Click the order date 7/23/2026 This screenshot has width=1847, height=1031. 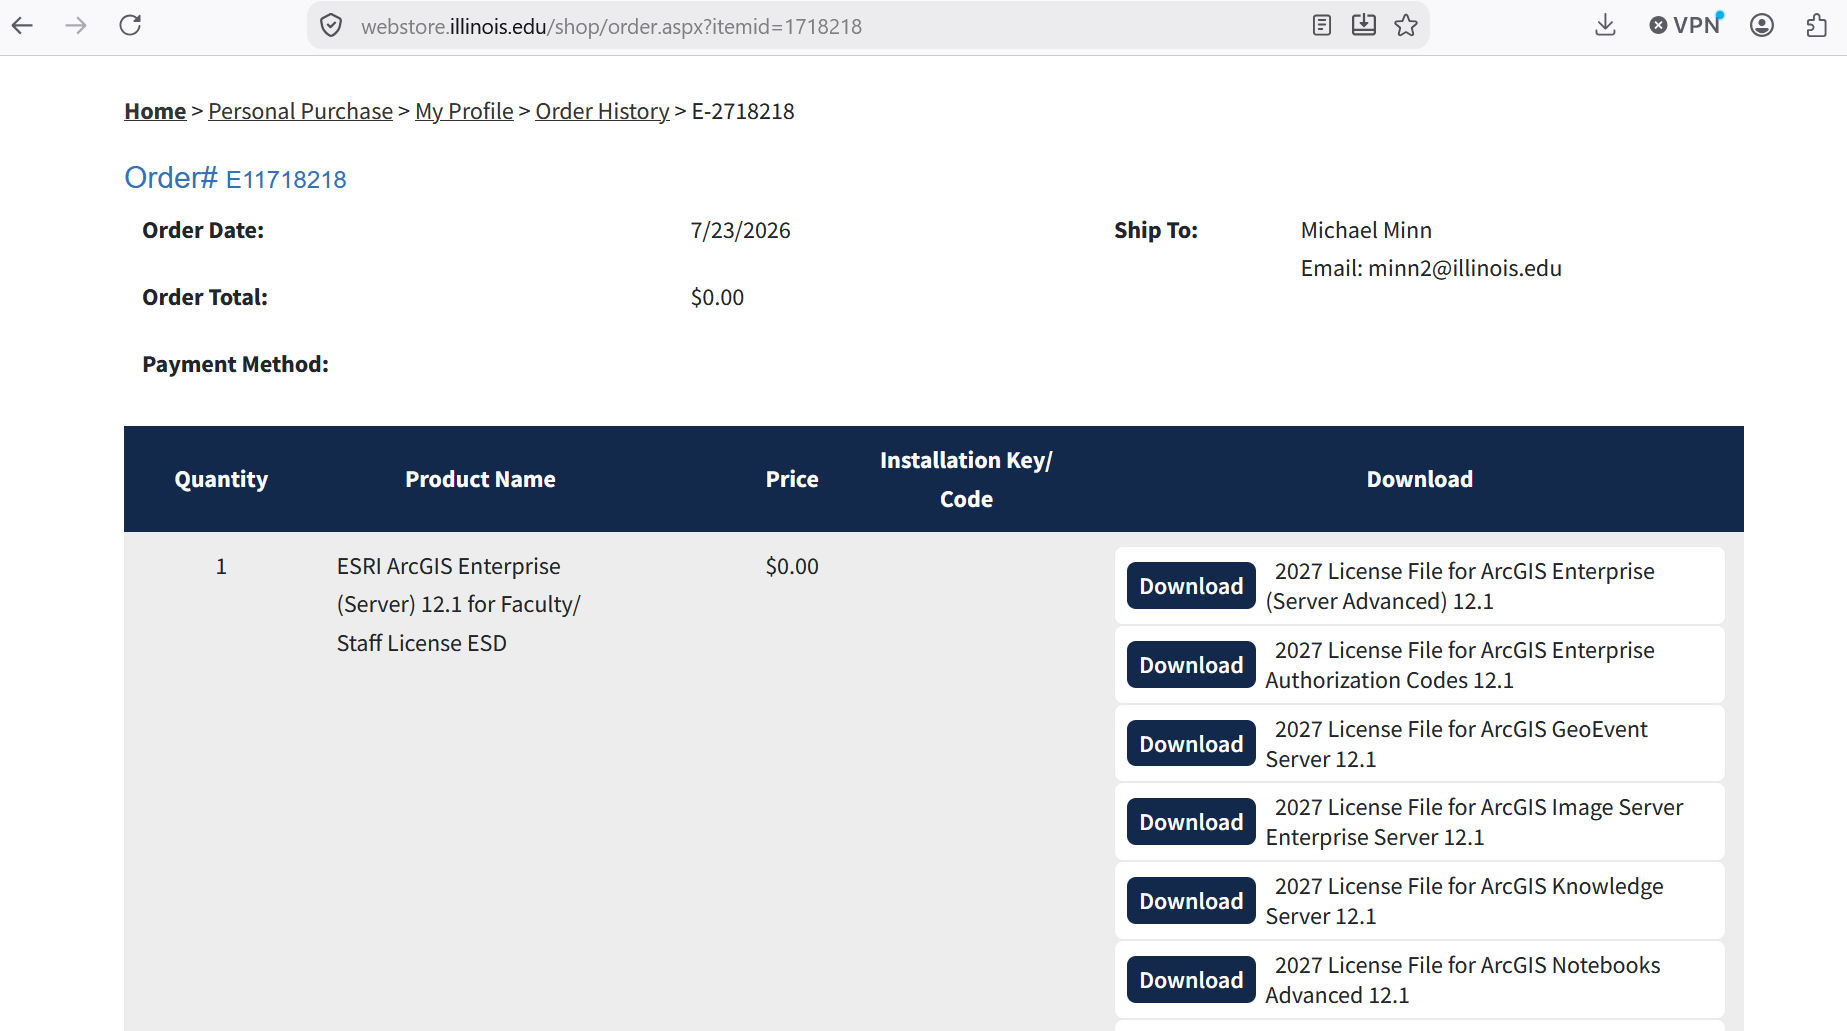point(740,231)
